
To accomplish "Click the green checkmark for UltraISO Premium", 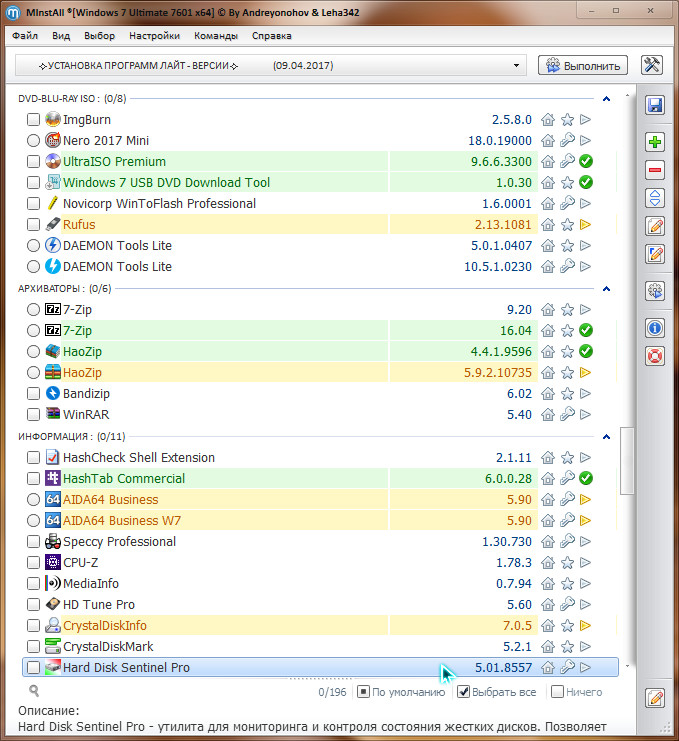I will coord(586,161).
